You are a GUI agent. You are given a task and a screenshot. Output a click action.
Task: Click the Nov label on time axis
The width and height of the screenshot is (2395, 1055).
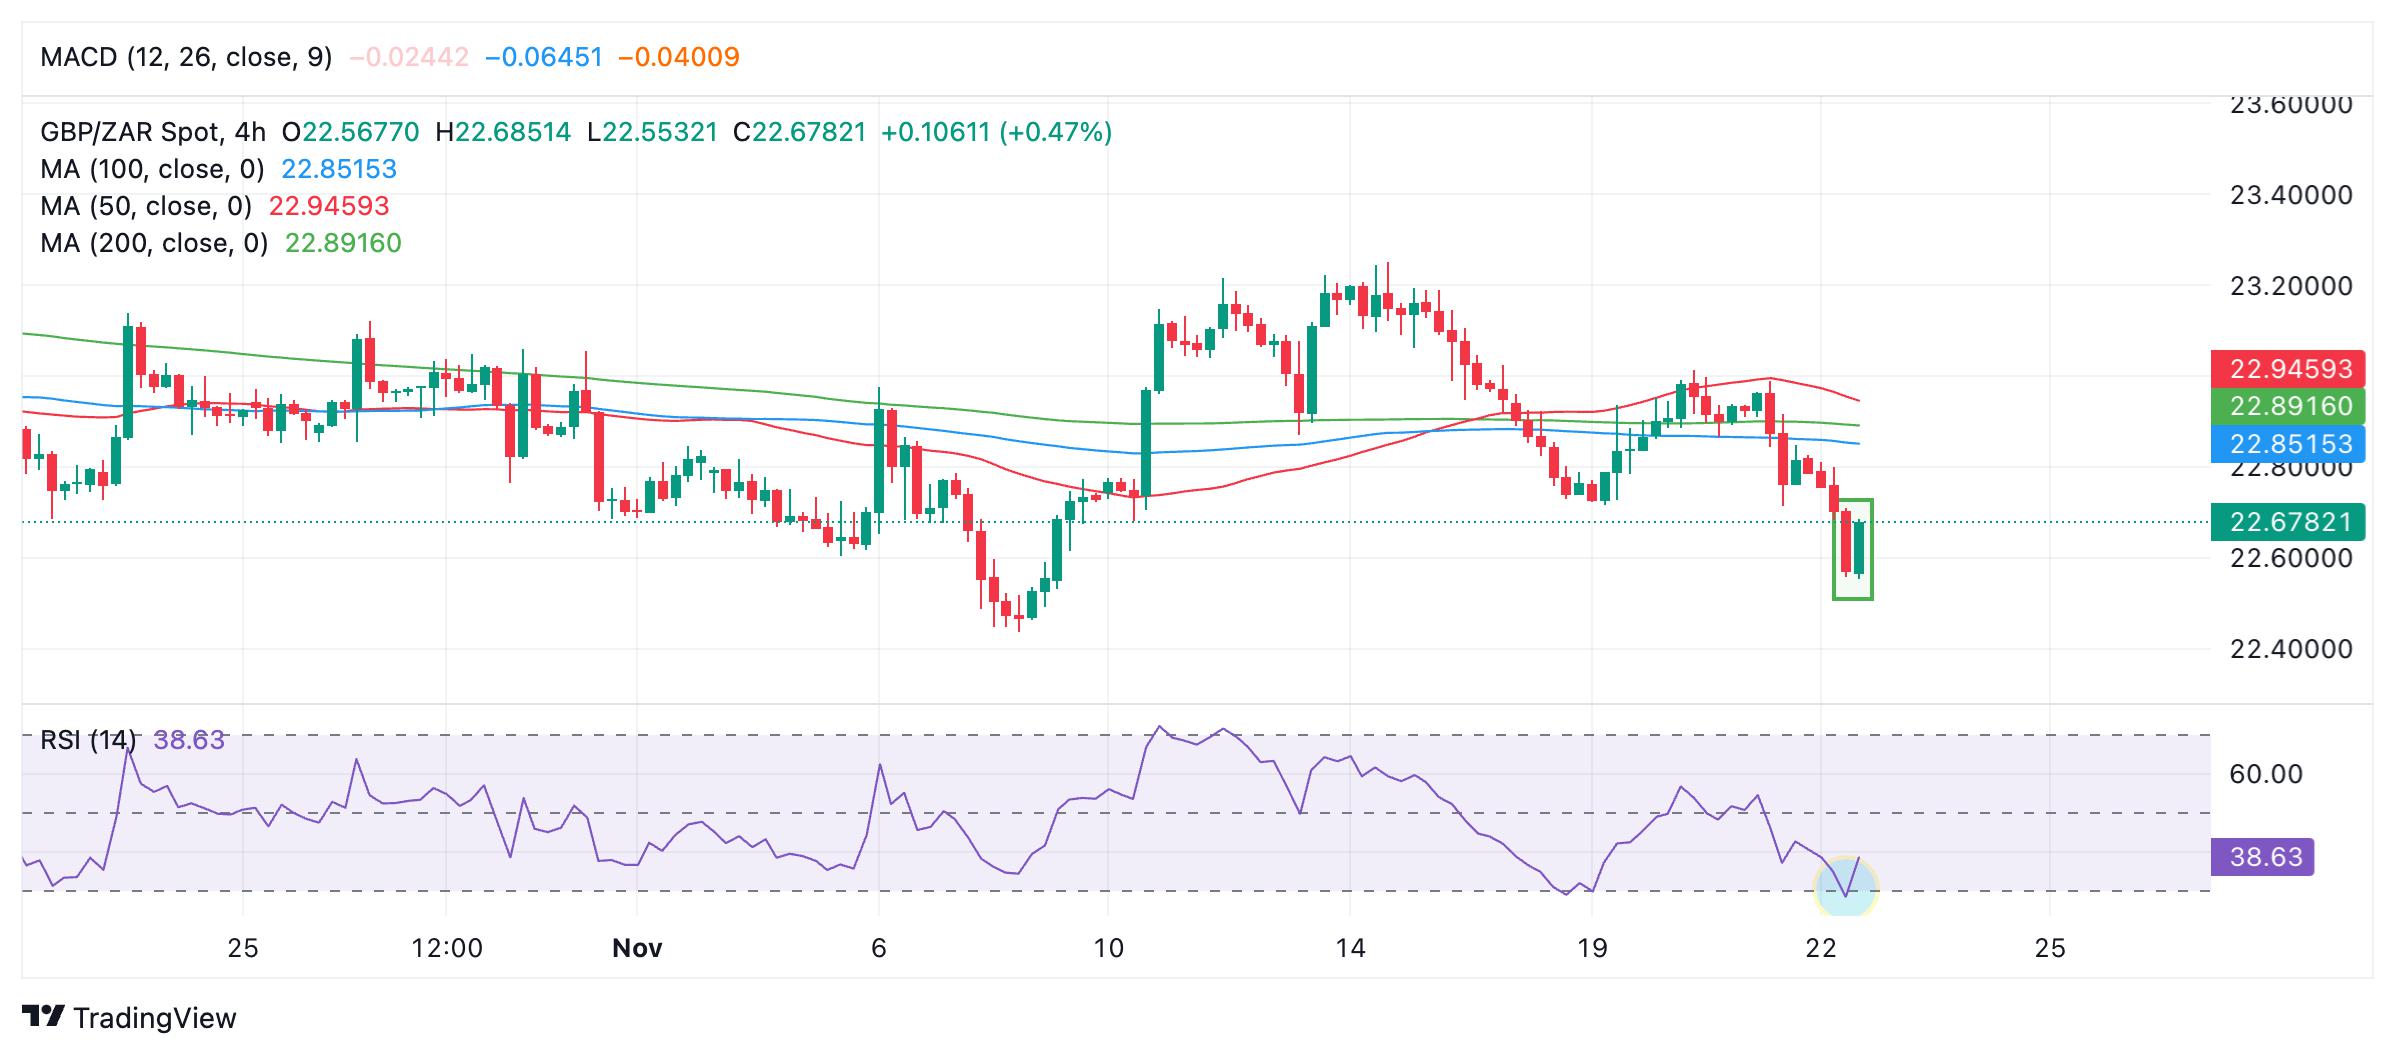(637, 948)
